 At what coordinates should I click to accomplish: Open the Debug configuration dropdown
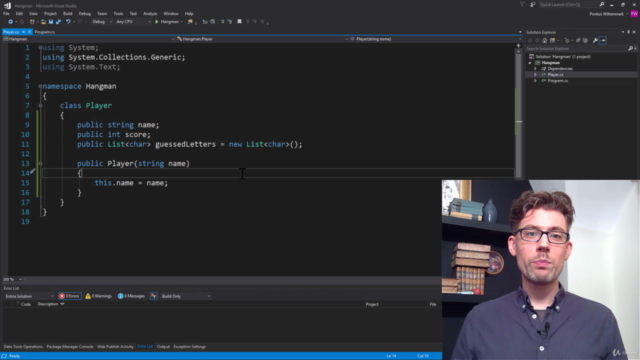pyautogui.click(x=102, y=22)
